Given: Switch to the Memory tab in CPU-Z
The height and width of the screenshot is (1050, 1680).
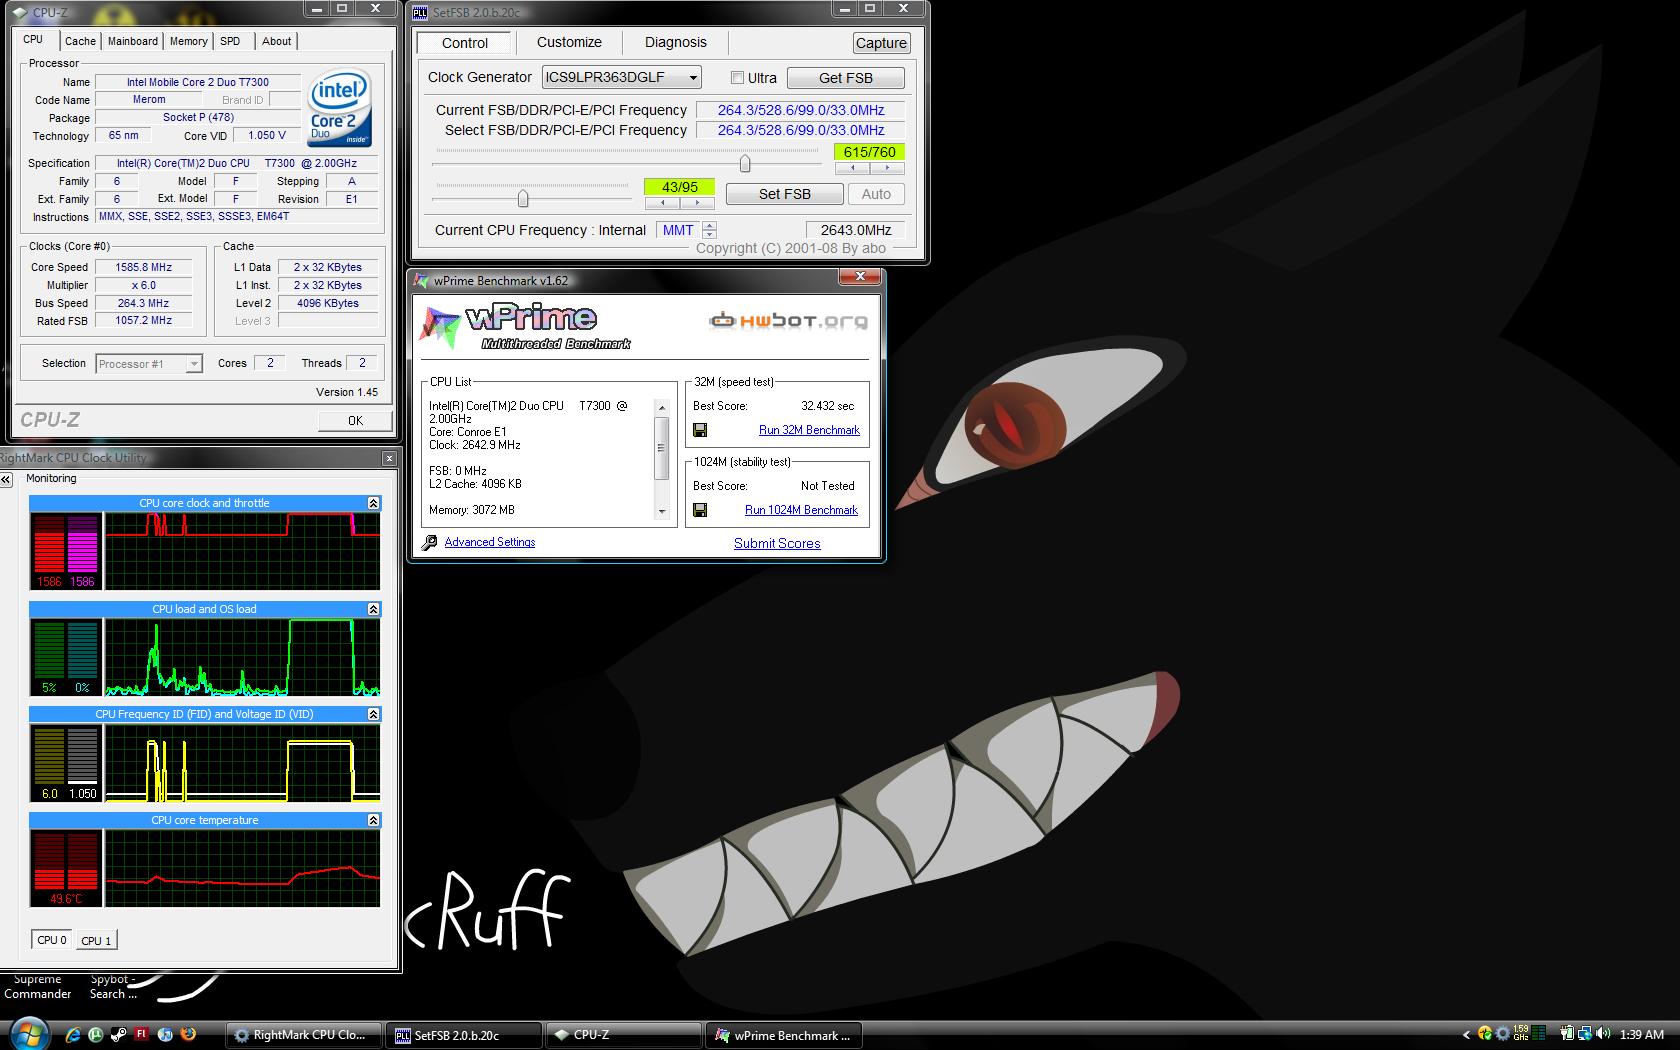Looking at the screenshot, I should [188, 41].
